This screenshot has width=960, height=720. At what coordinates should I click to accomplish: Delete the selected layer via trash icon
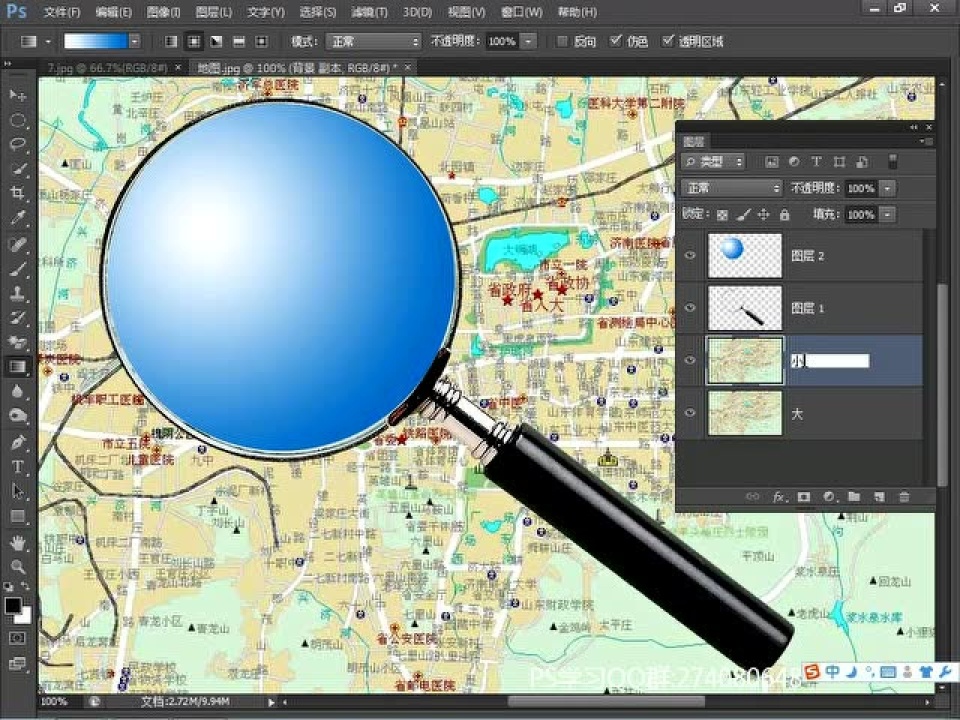904,497
